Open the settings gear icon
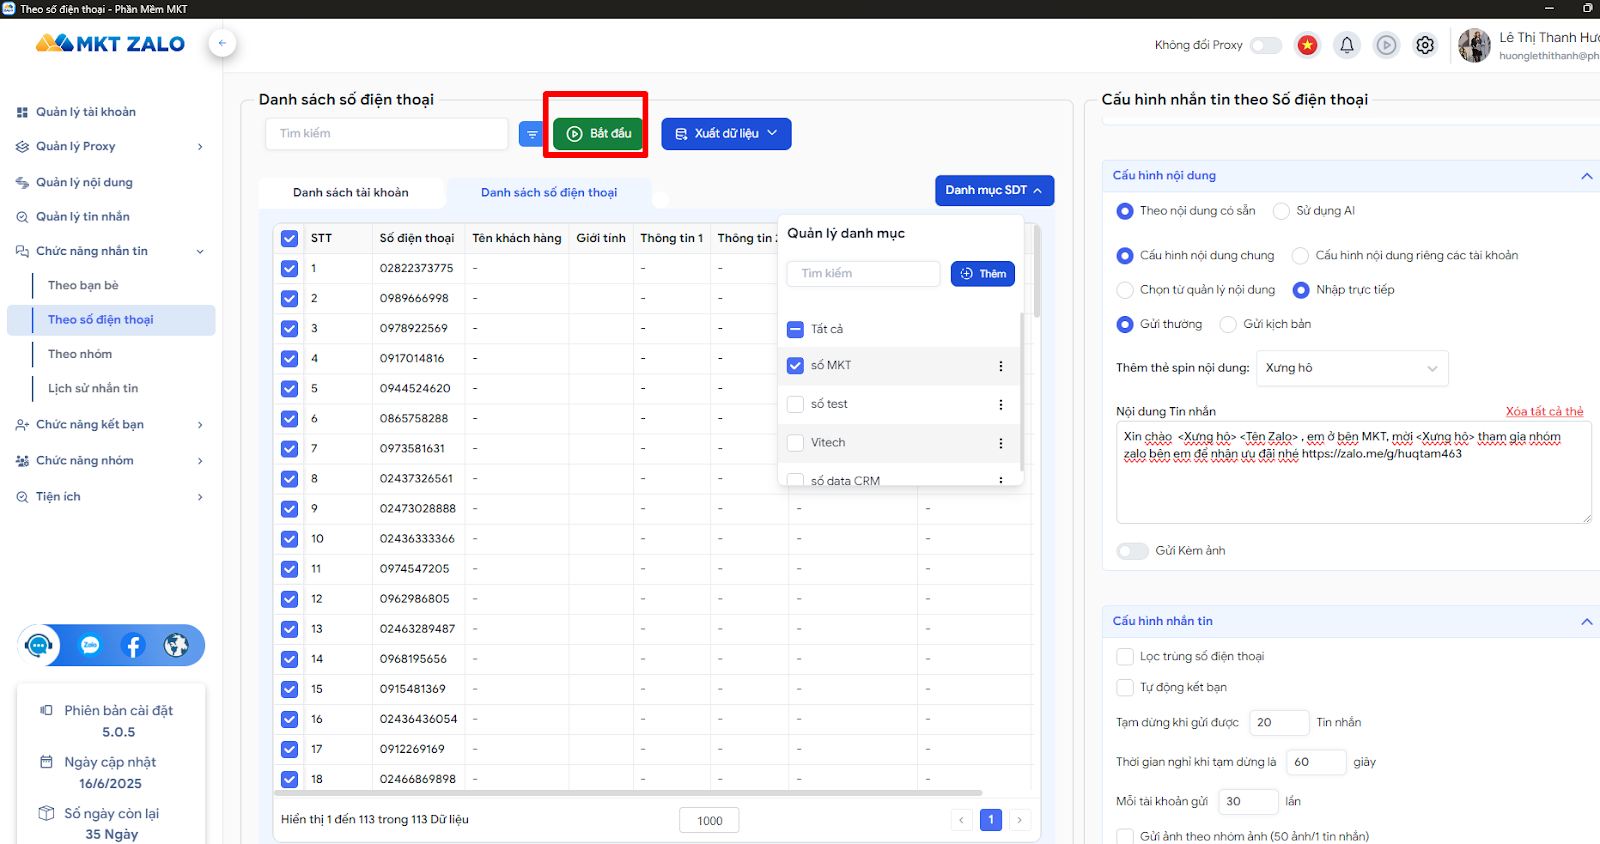 coord(1425,45)
